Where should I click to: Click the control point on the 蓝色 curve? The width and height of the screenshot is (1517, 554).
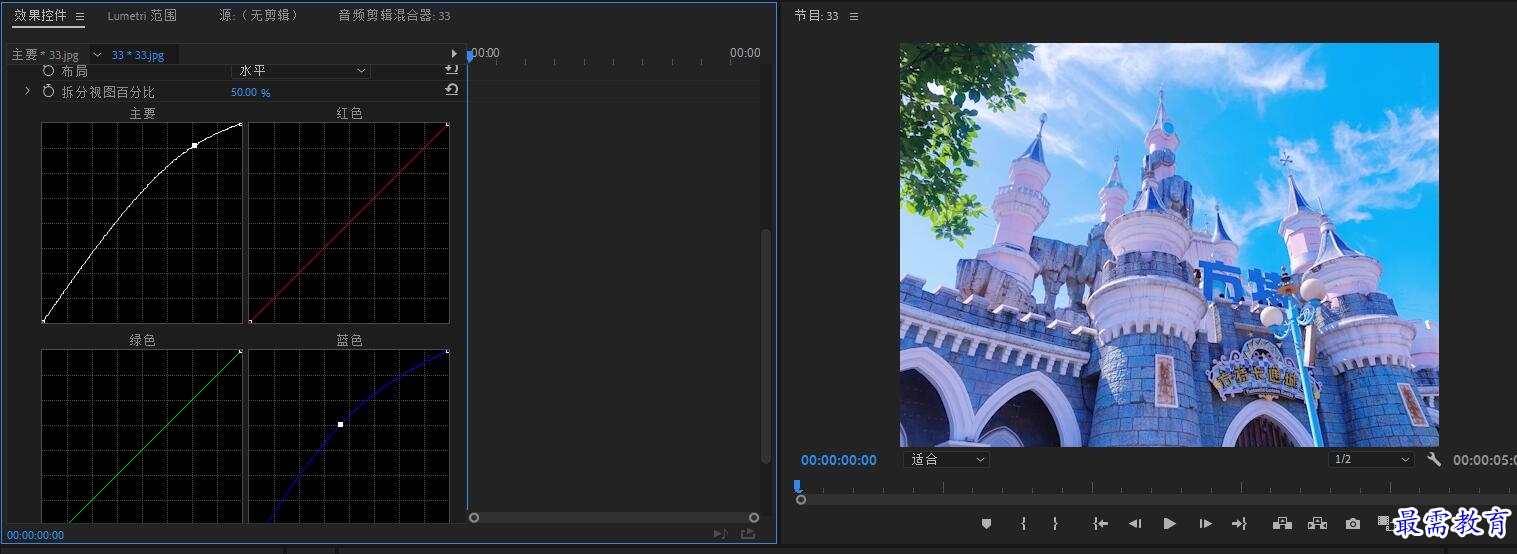click(340, 425)
